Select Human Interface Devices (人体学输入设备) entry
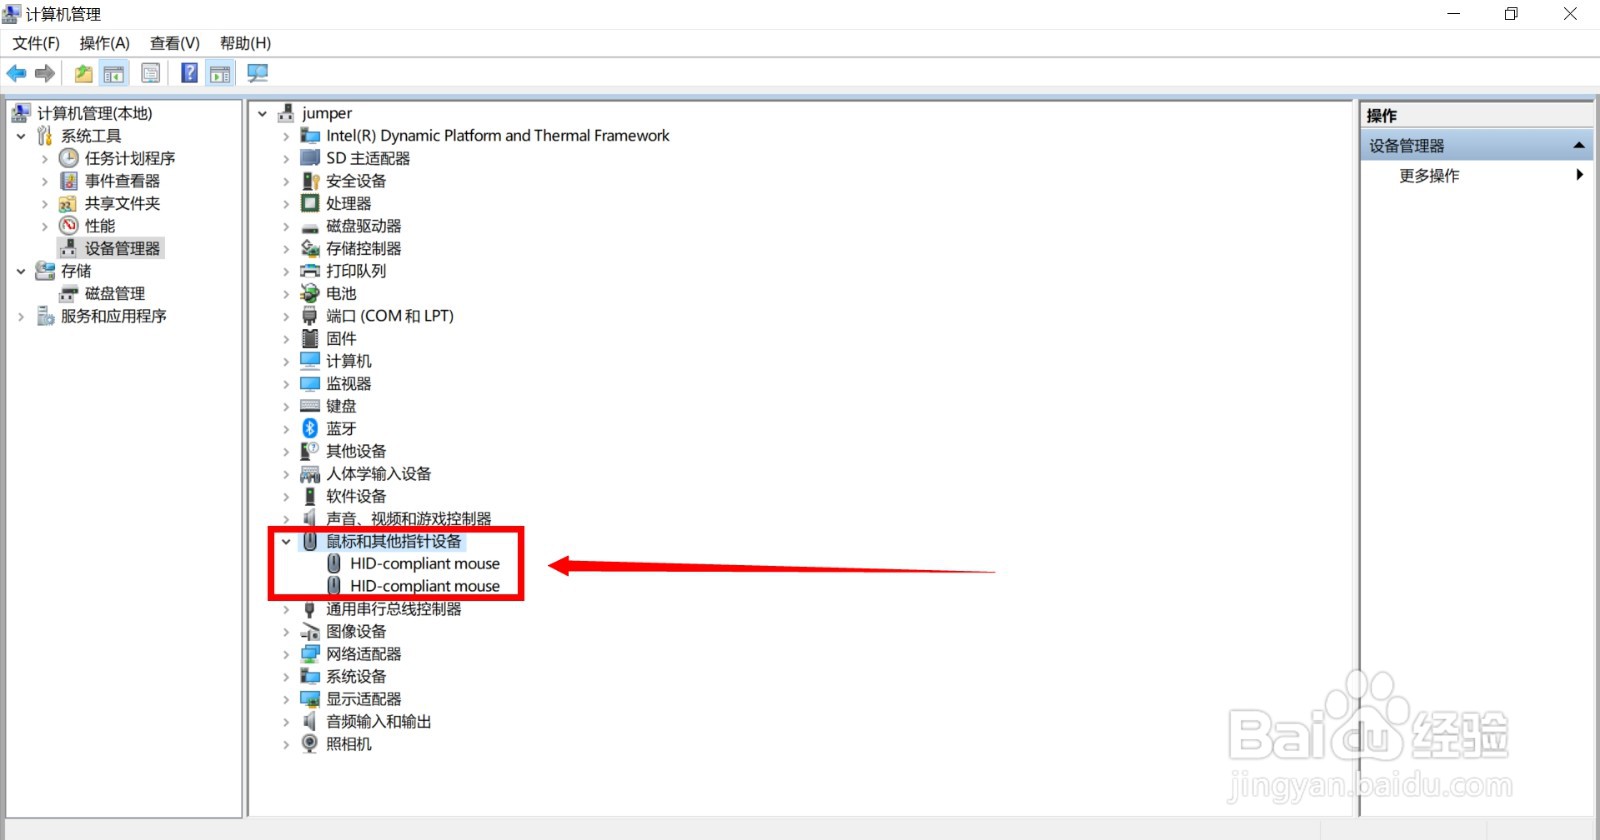 (x=379, y=473)
